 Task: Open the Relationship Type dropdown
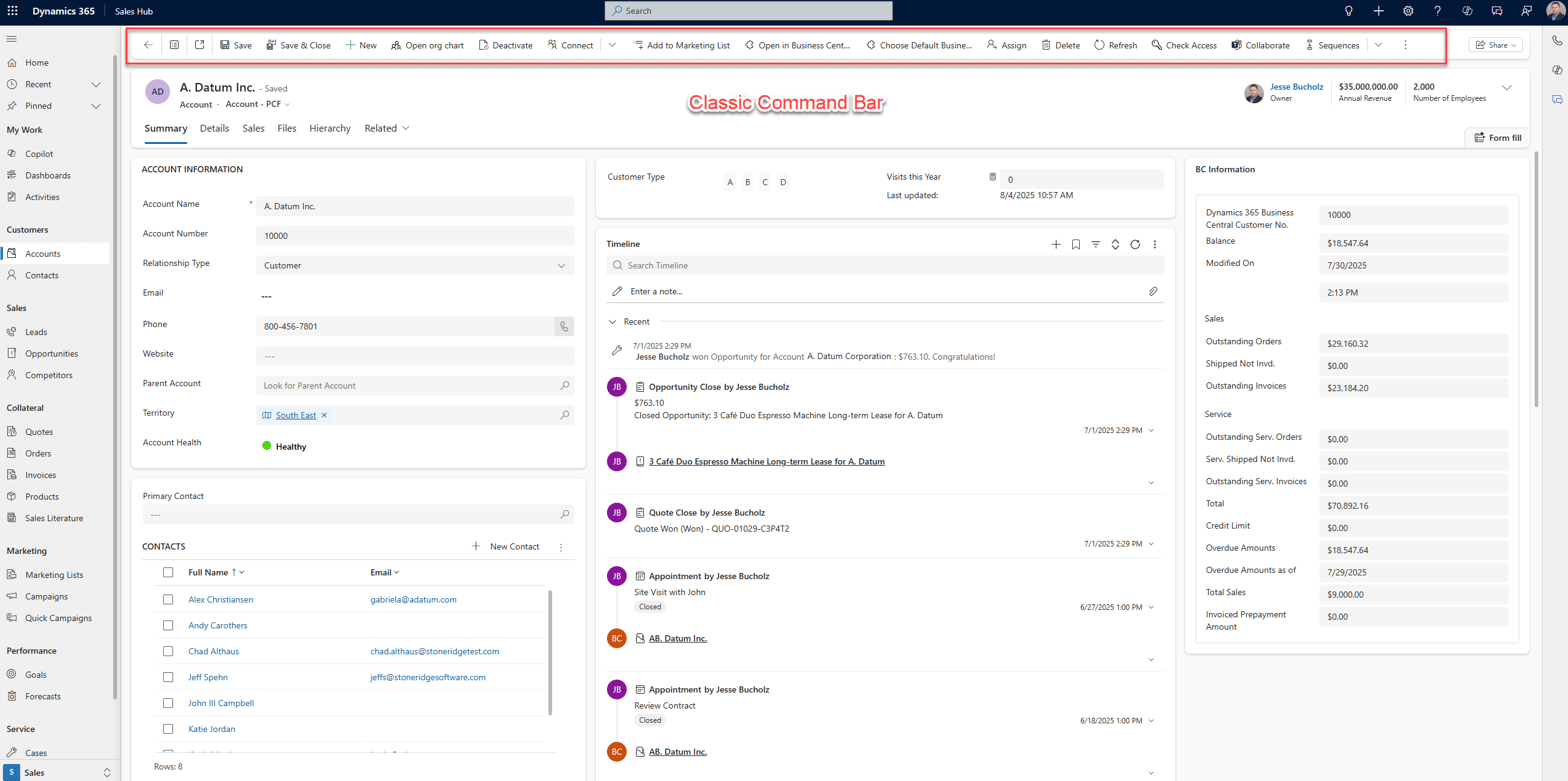click(x=415, y=266)
